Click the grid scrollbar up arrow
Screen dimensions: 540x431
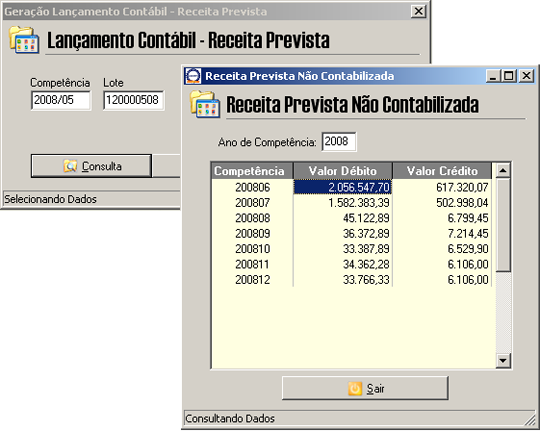click(x=503, y=170)
